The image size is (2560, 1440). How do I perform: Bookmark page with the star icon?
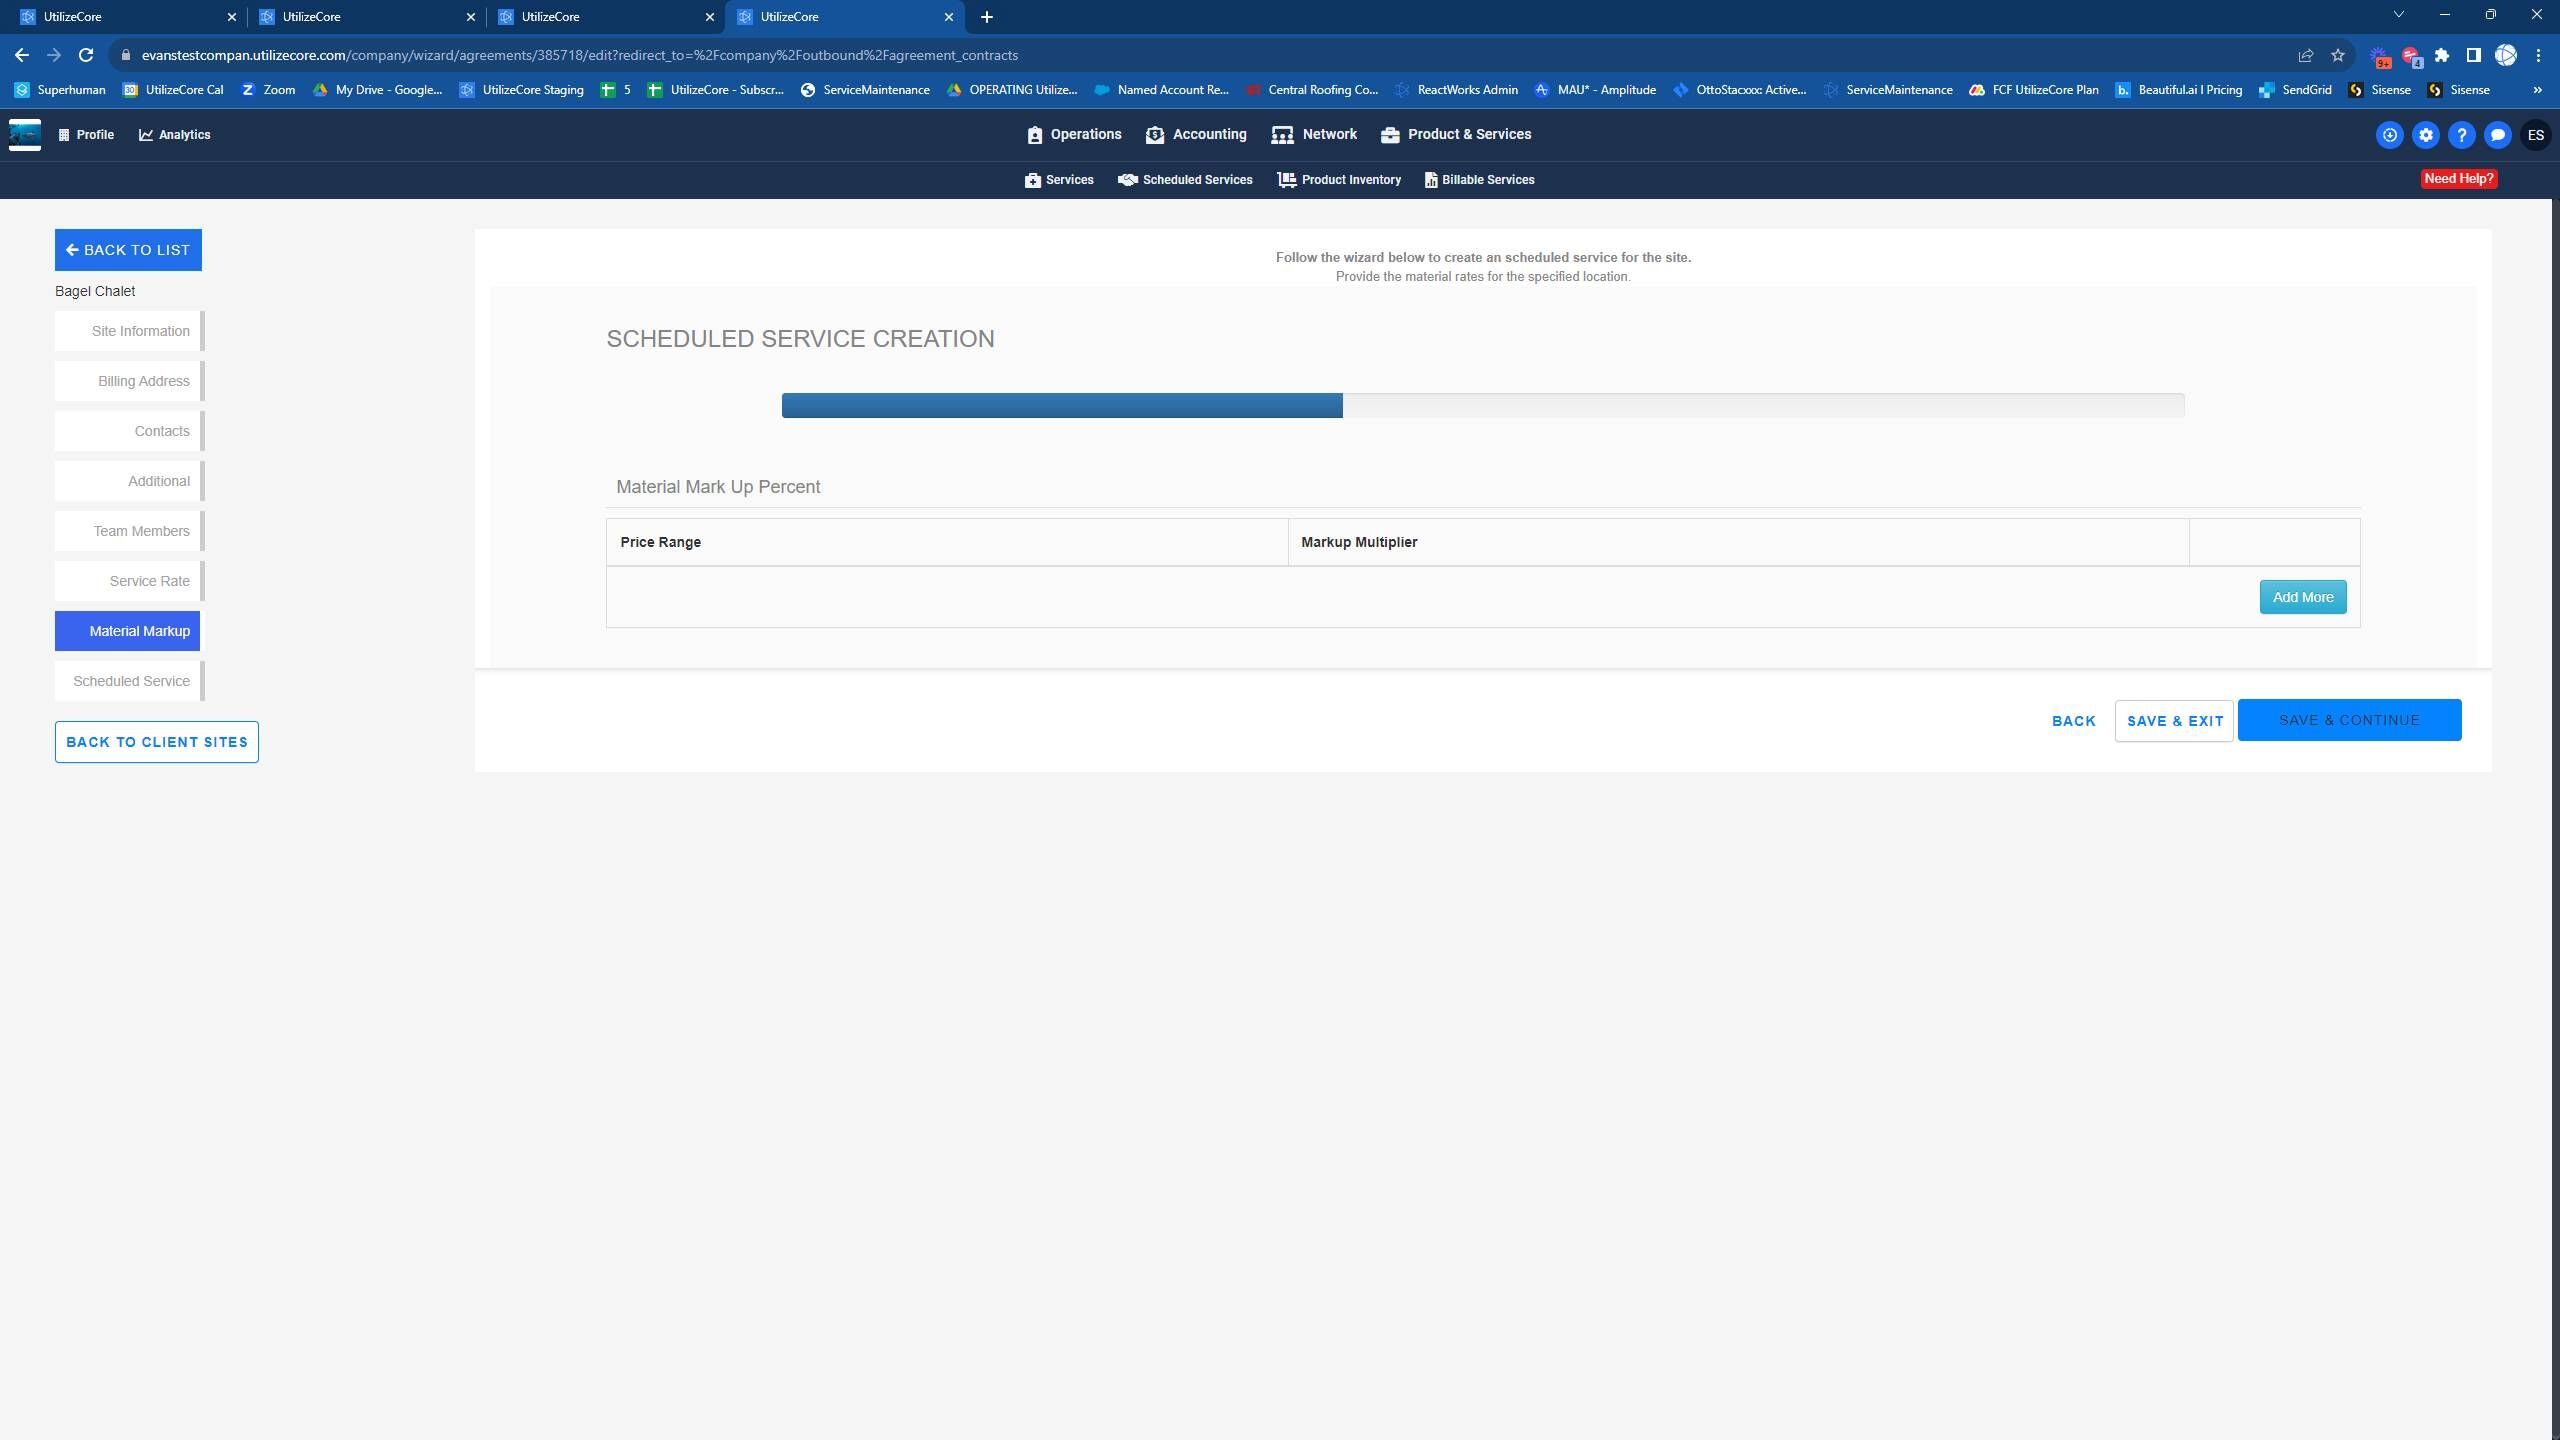(x=2337, y=55)
